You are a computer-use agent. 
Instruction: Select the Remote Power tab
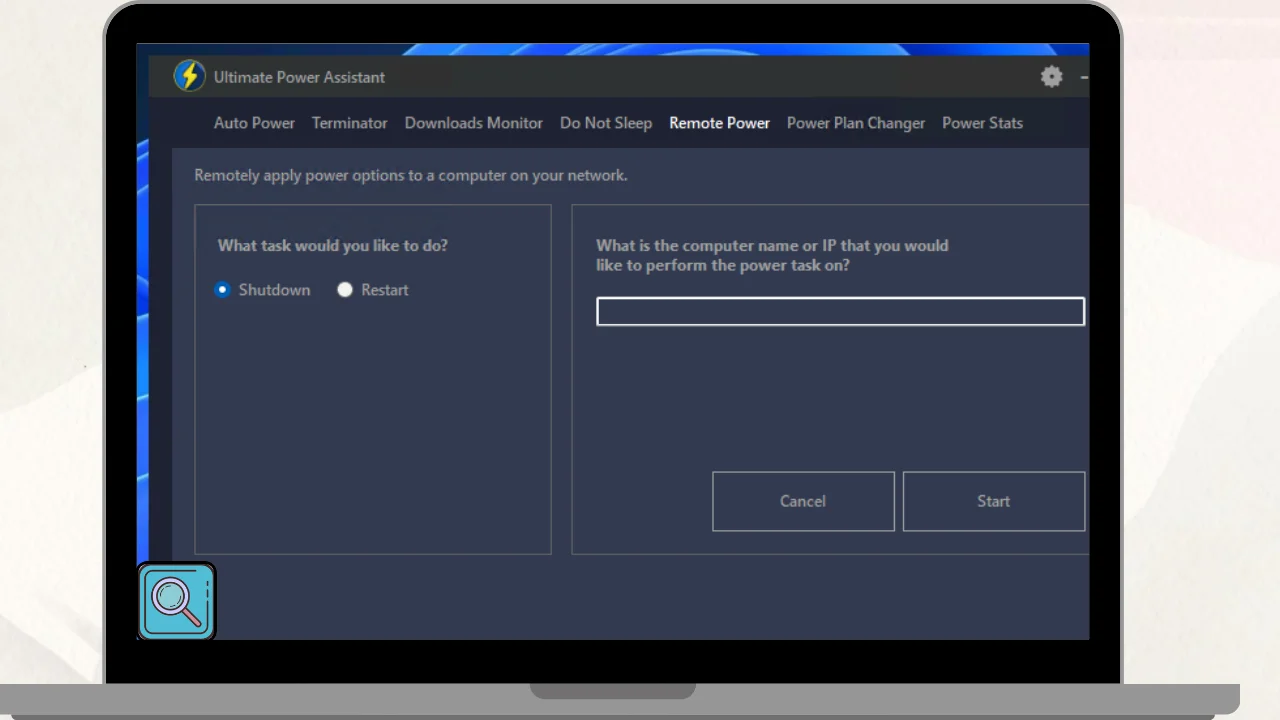coord(719,123)
